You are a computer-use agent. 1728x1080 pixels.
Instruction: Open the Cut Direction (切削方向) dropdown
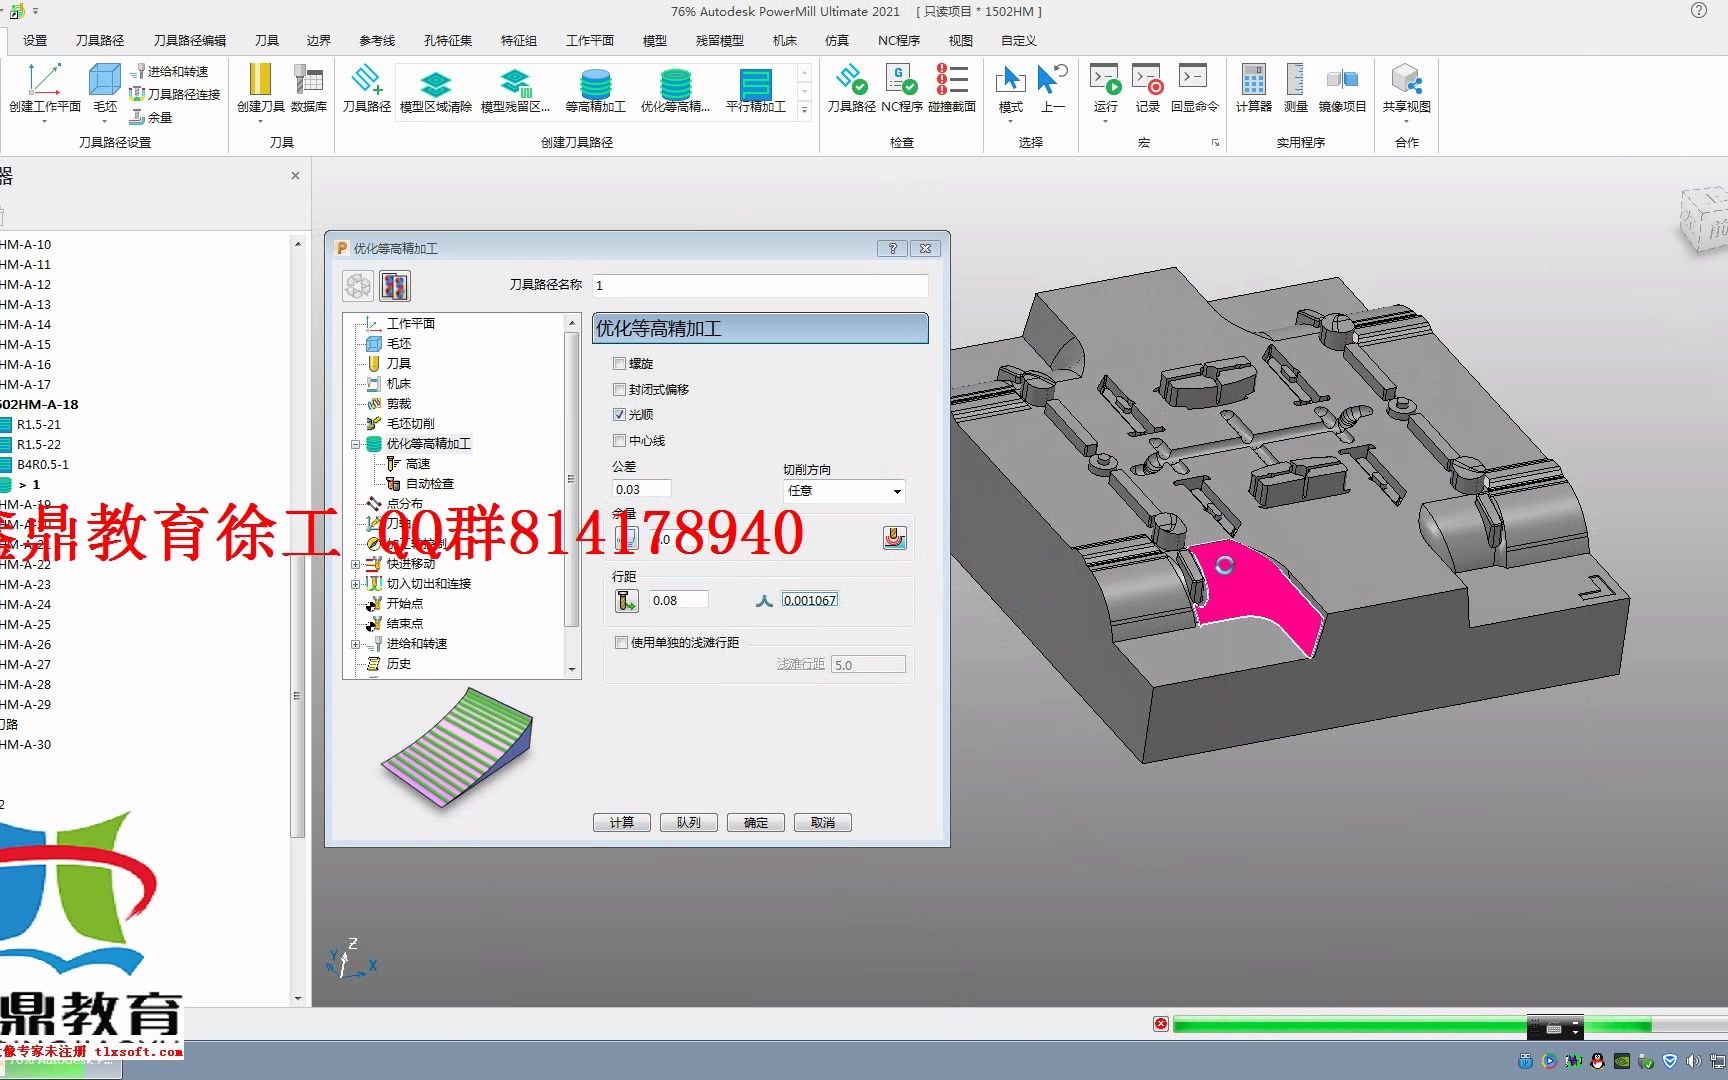click(x=845, y=491)
